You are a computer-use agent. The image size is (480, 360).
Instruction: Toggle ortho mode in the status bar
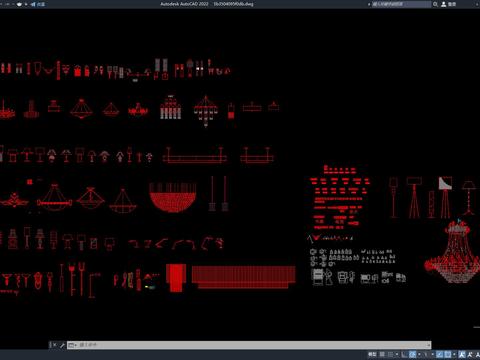404,354
